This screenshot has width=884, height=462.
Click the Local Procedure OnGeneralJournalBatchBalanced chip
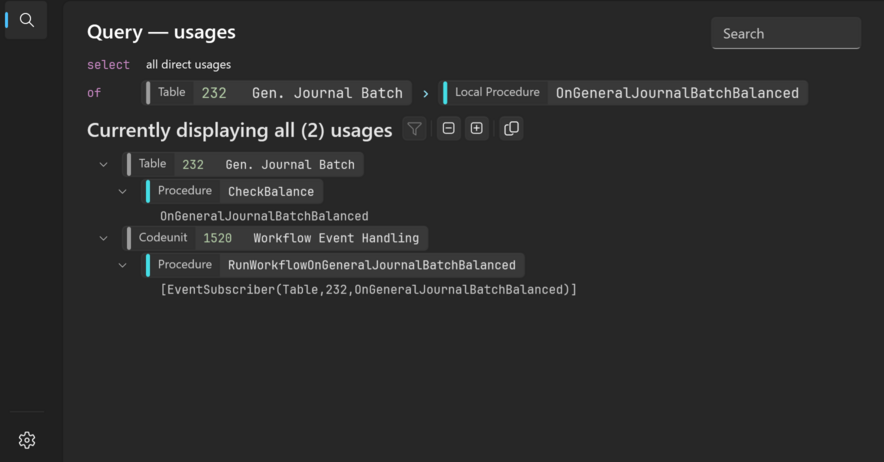point(623,93)
